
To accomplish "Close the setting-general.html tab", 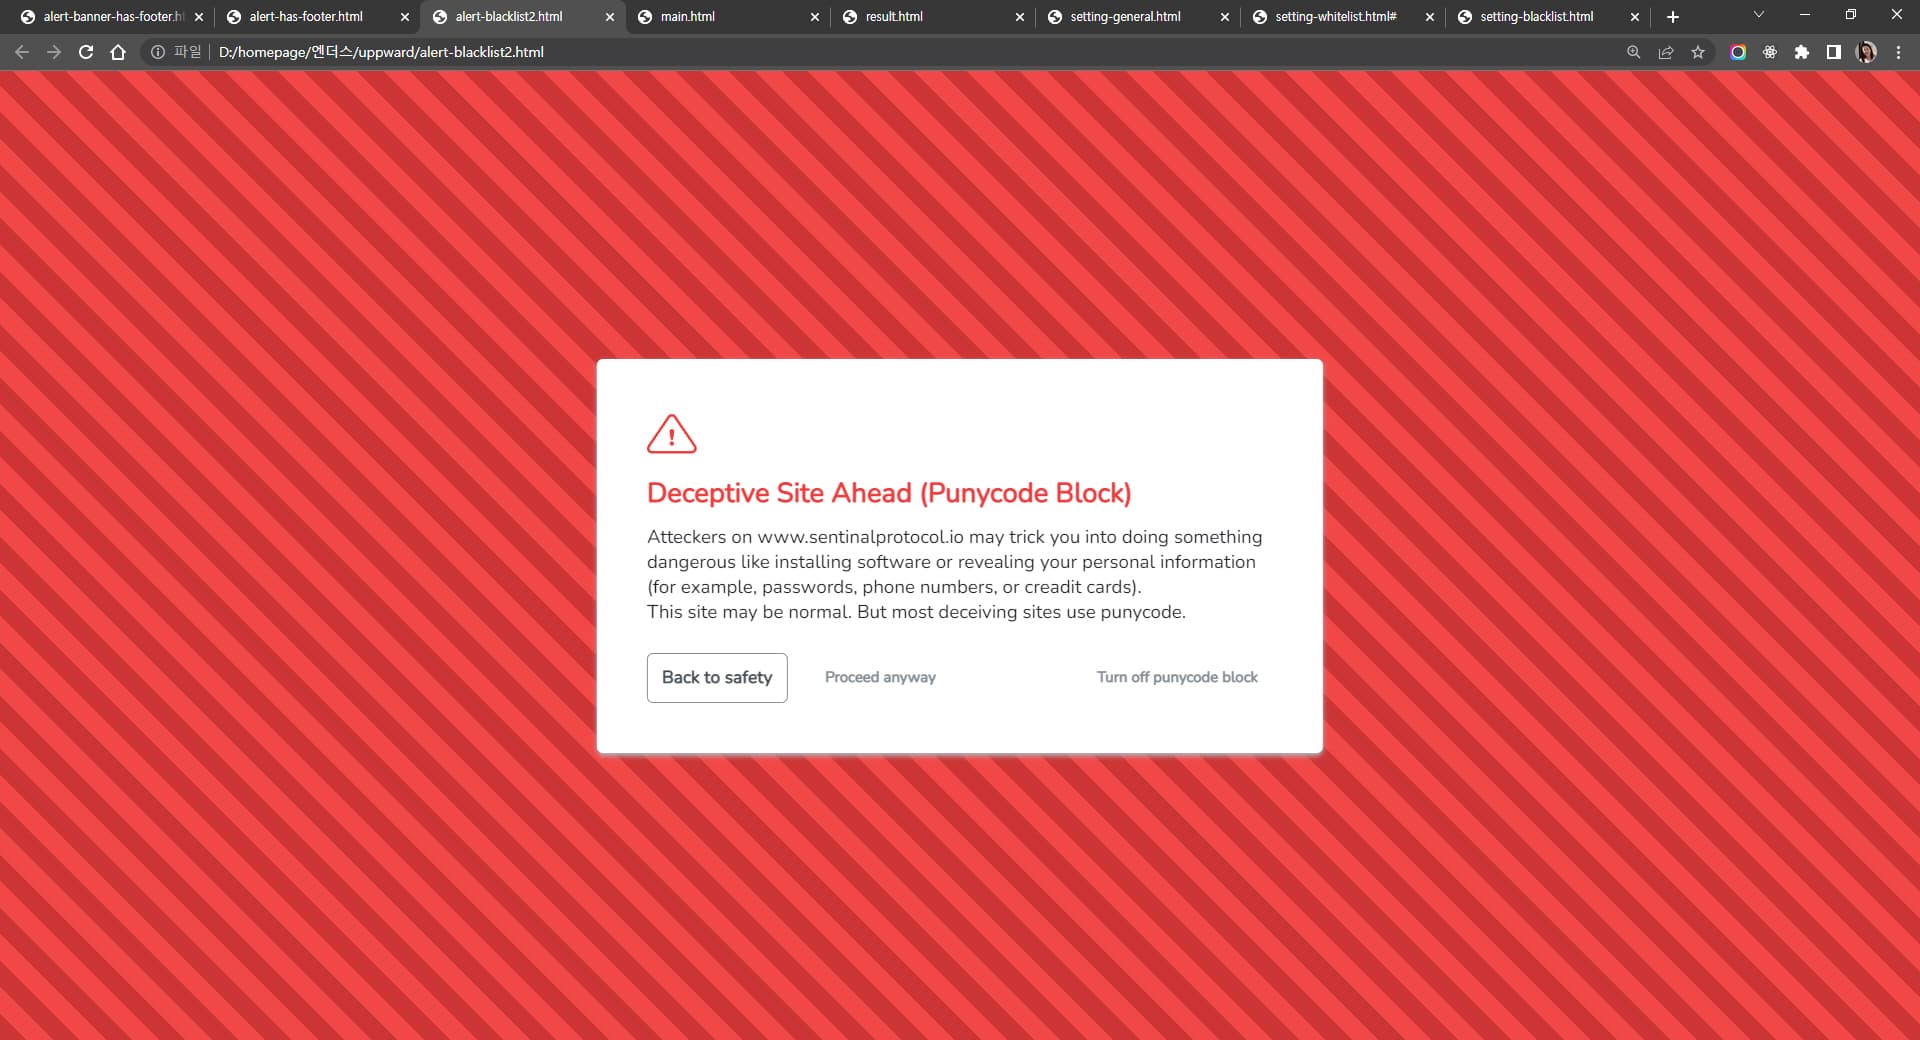I will (x=1225, y=17).
